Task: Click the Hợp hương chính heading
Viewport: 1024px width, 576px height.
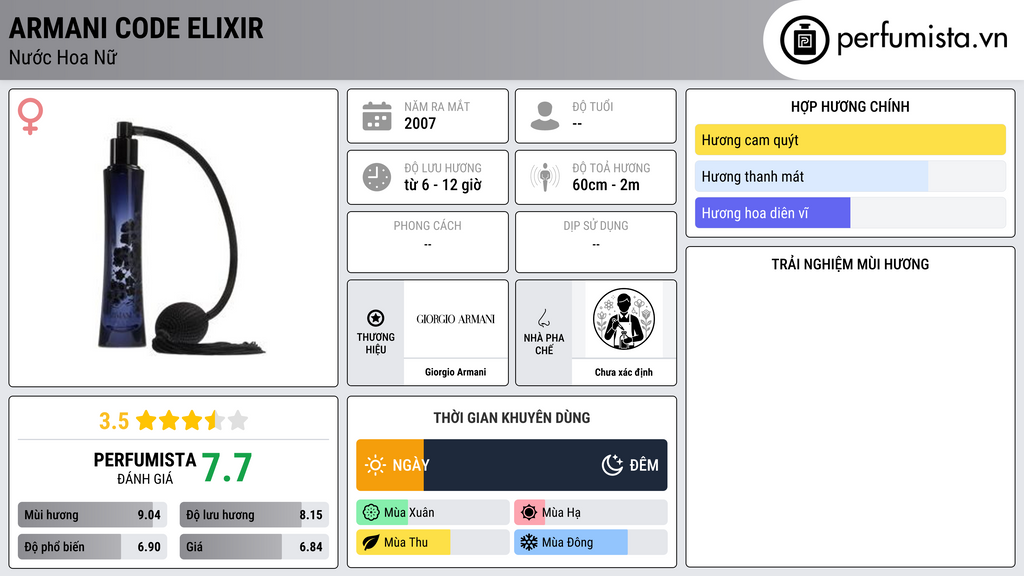Action: point(850,106)
